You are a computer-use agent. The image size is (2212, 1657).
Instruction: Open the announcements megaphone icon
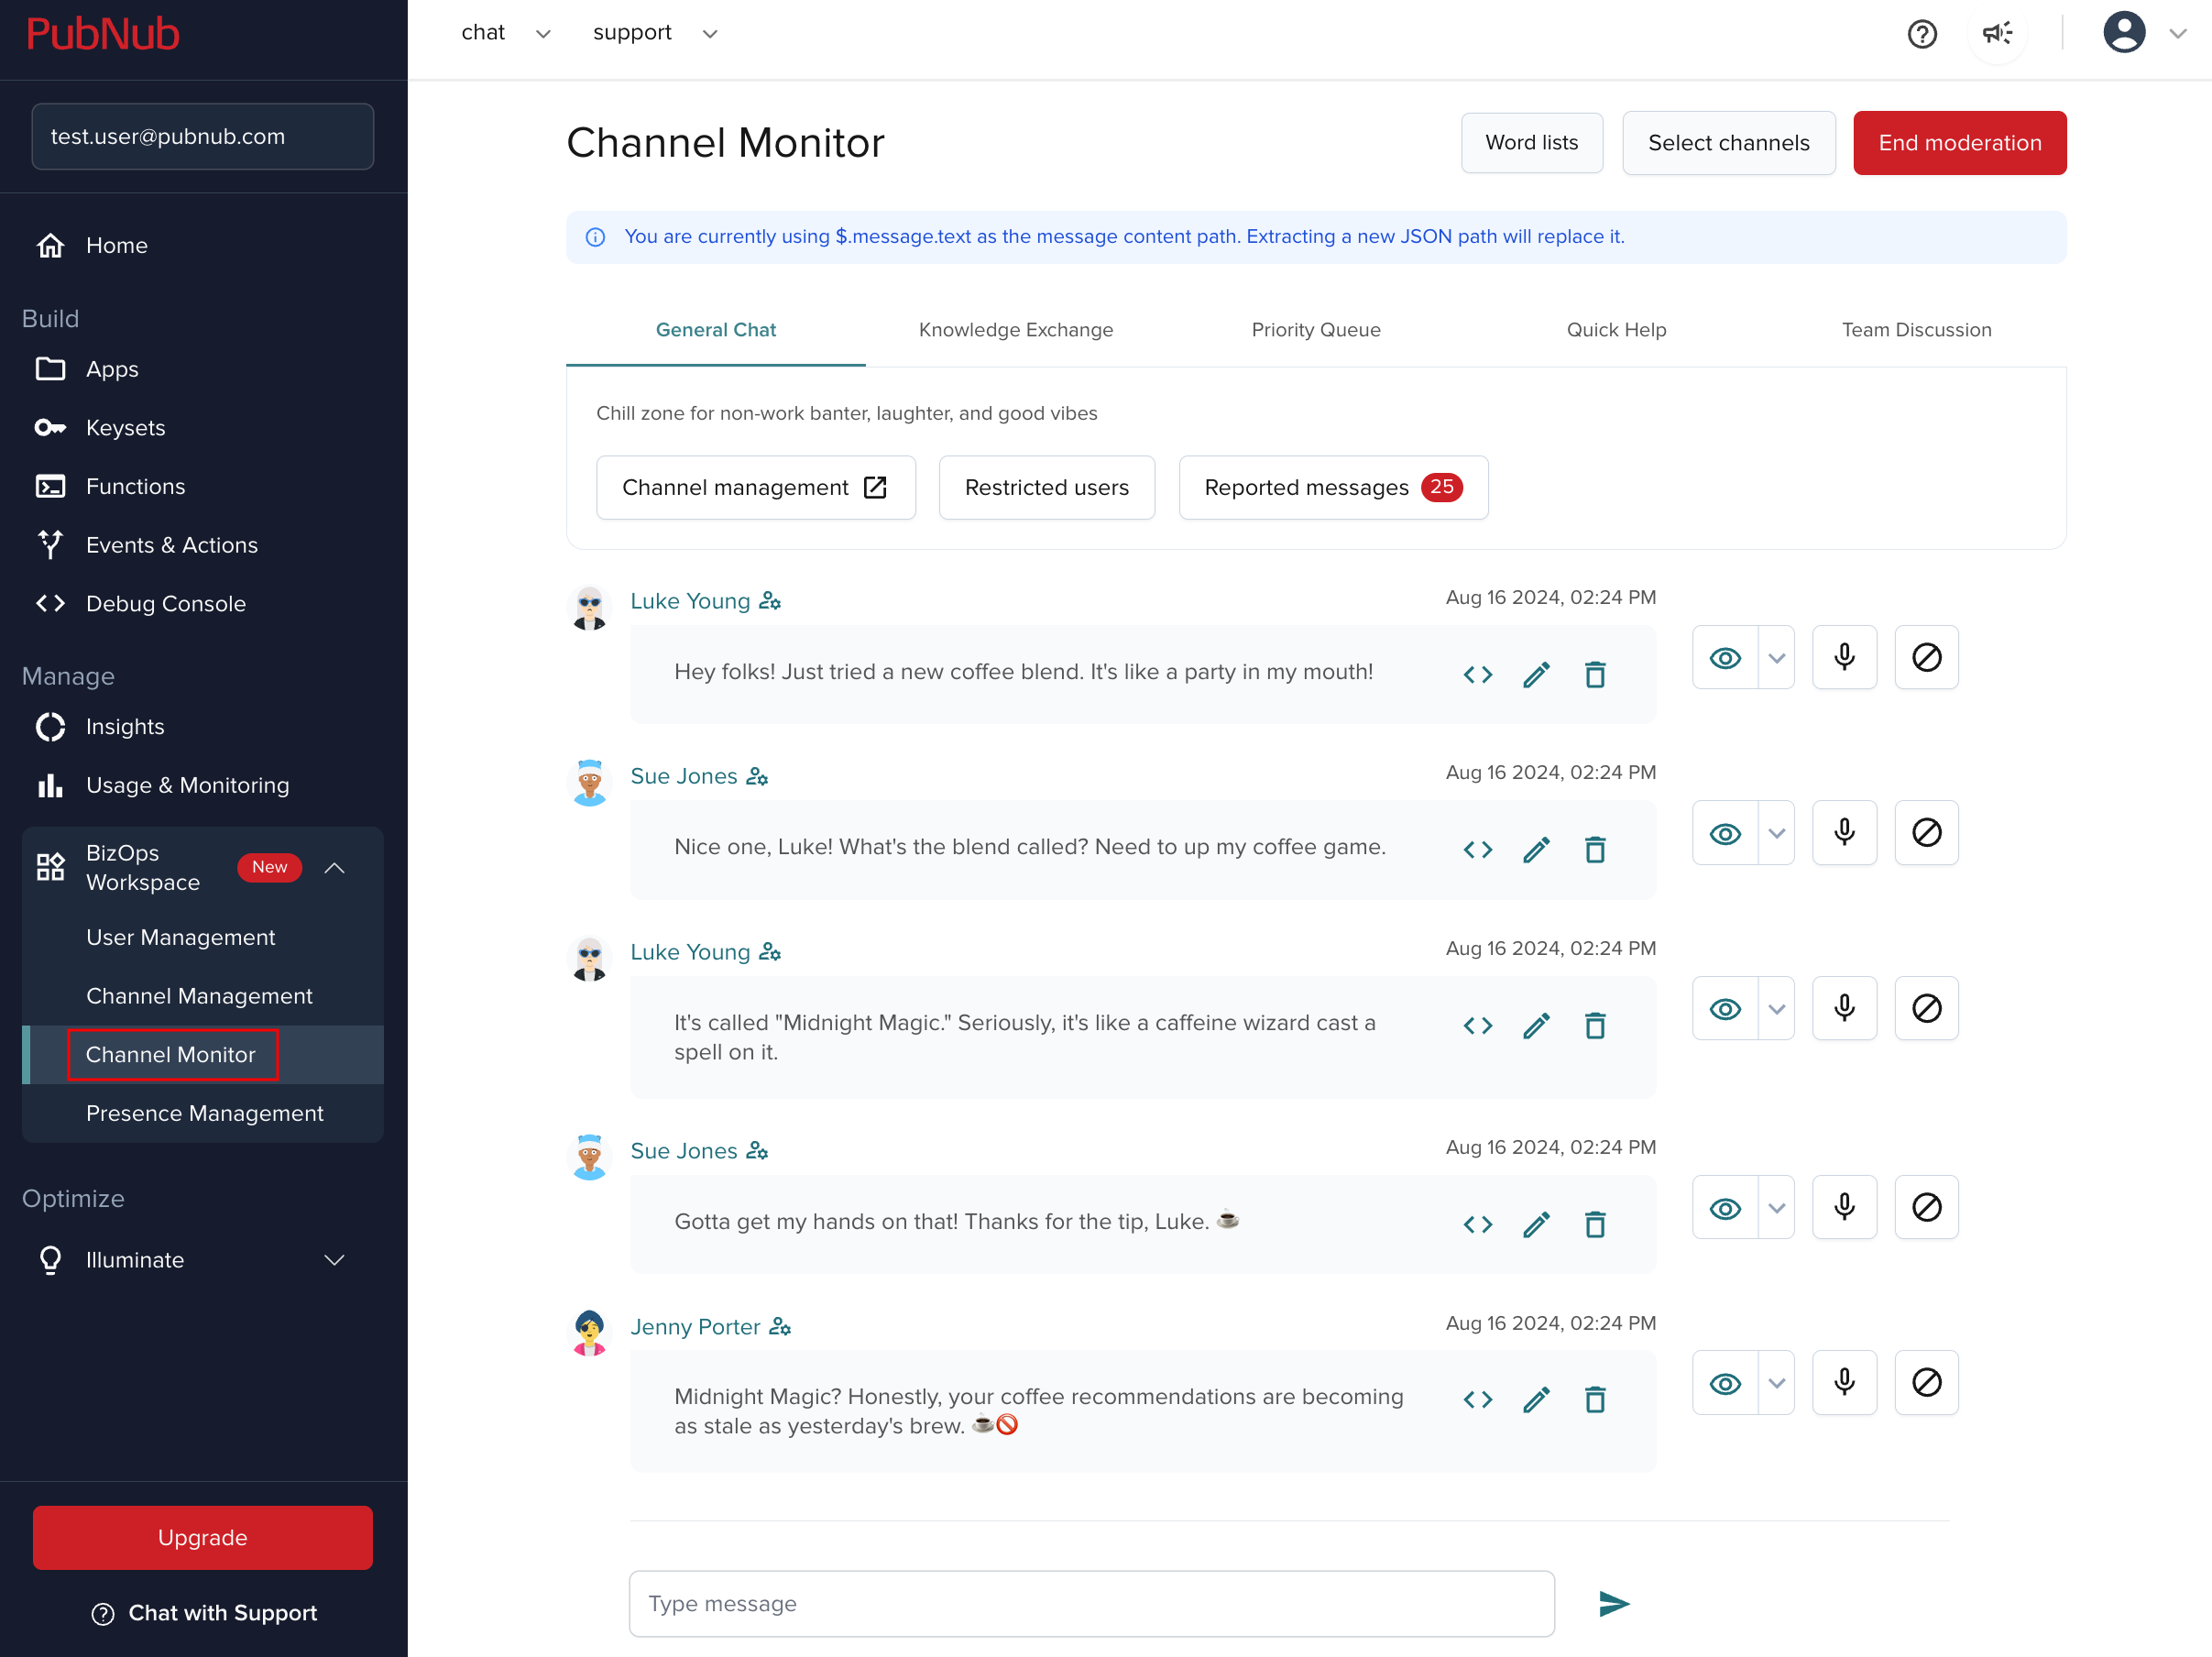tap(1997, 34)
